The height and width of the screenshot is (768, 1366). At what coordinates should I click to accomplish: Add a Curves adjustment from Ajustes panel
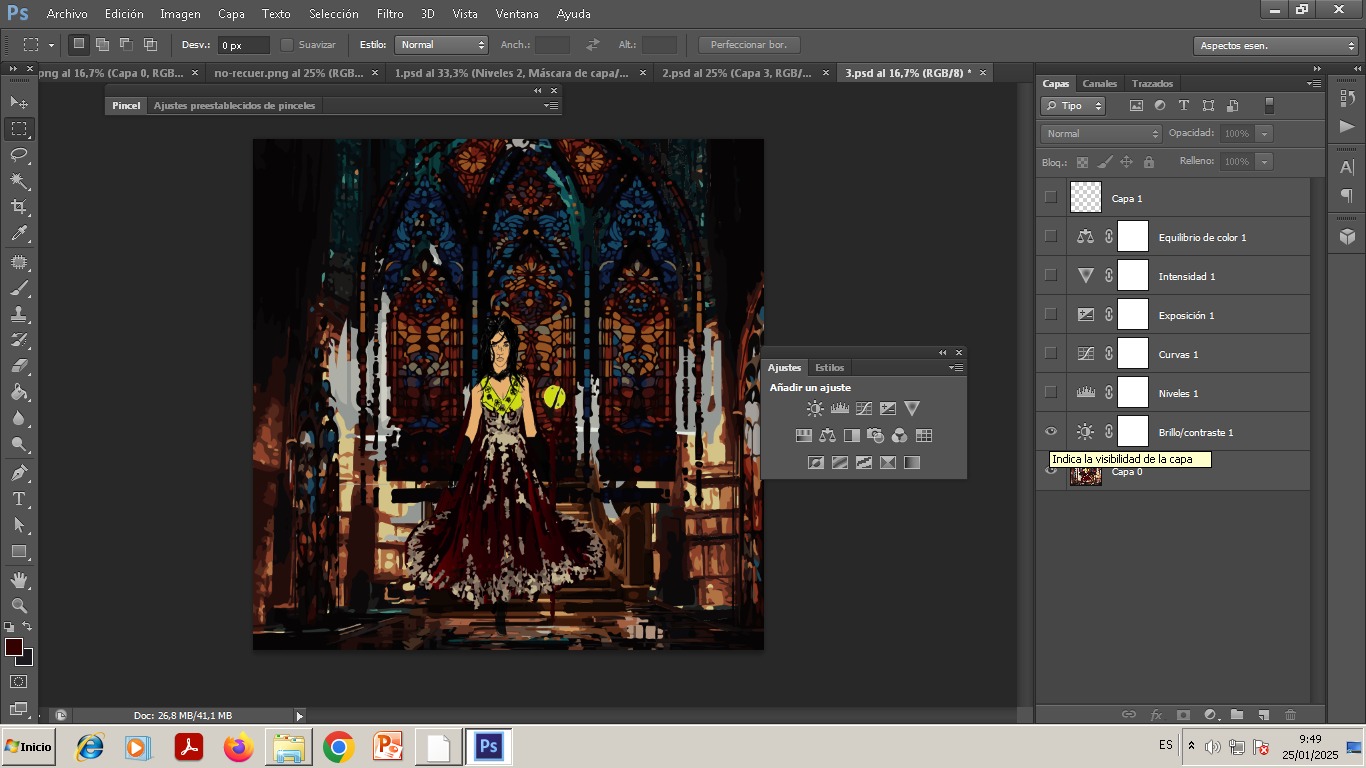coord(863,409)
